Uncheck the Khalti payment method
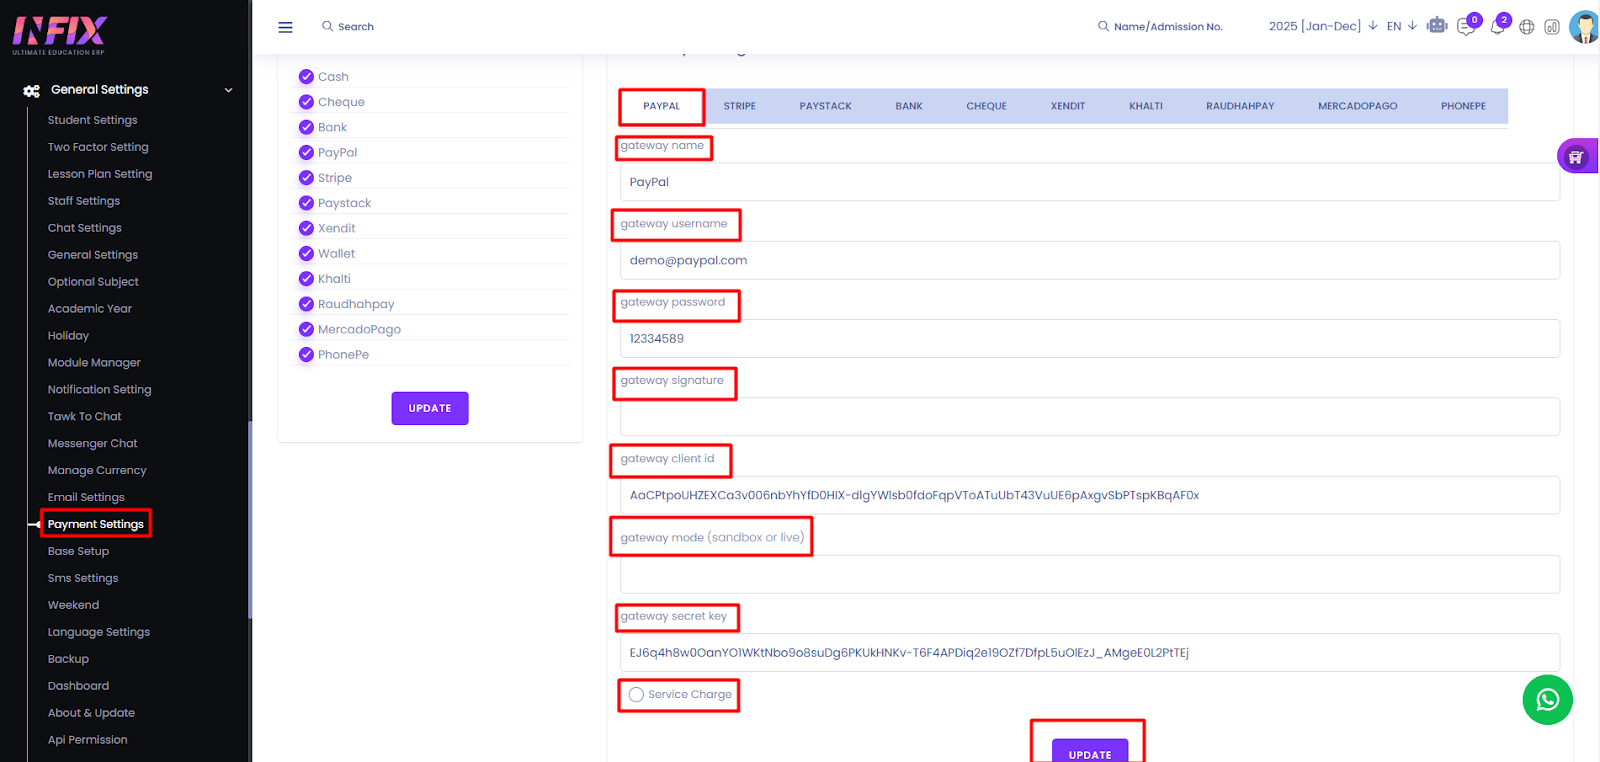Viewport: 1600px width, 762px height. [306, 278]
